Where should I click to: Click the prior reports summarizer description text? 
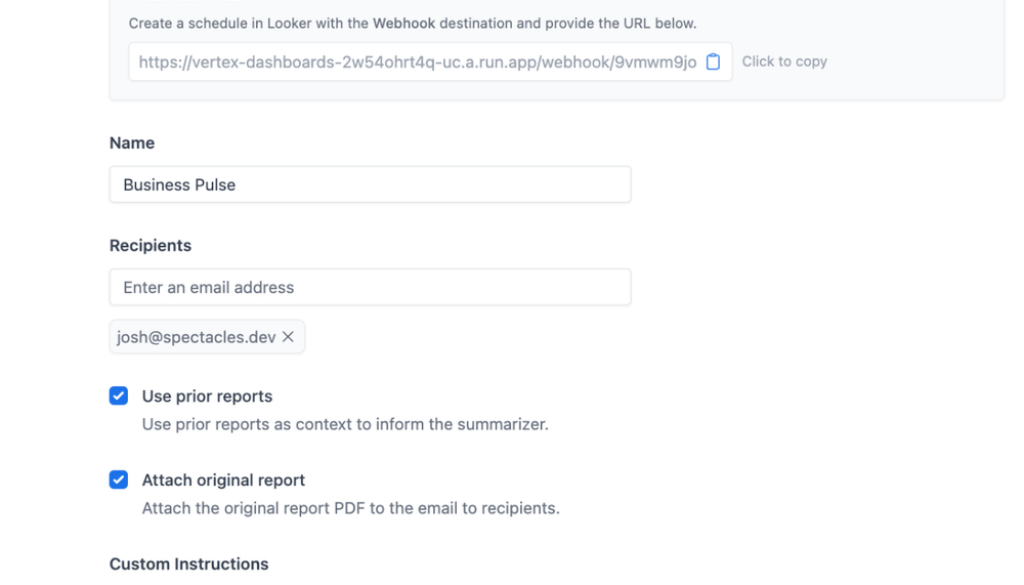coord(345,424)
